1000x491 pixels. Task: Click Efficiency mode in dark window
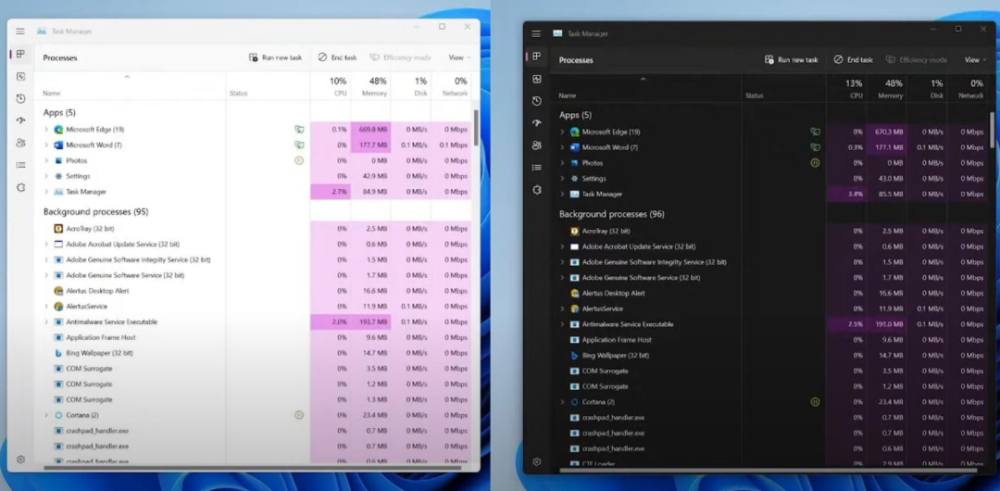(916, 60)
